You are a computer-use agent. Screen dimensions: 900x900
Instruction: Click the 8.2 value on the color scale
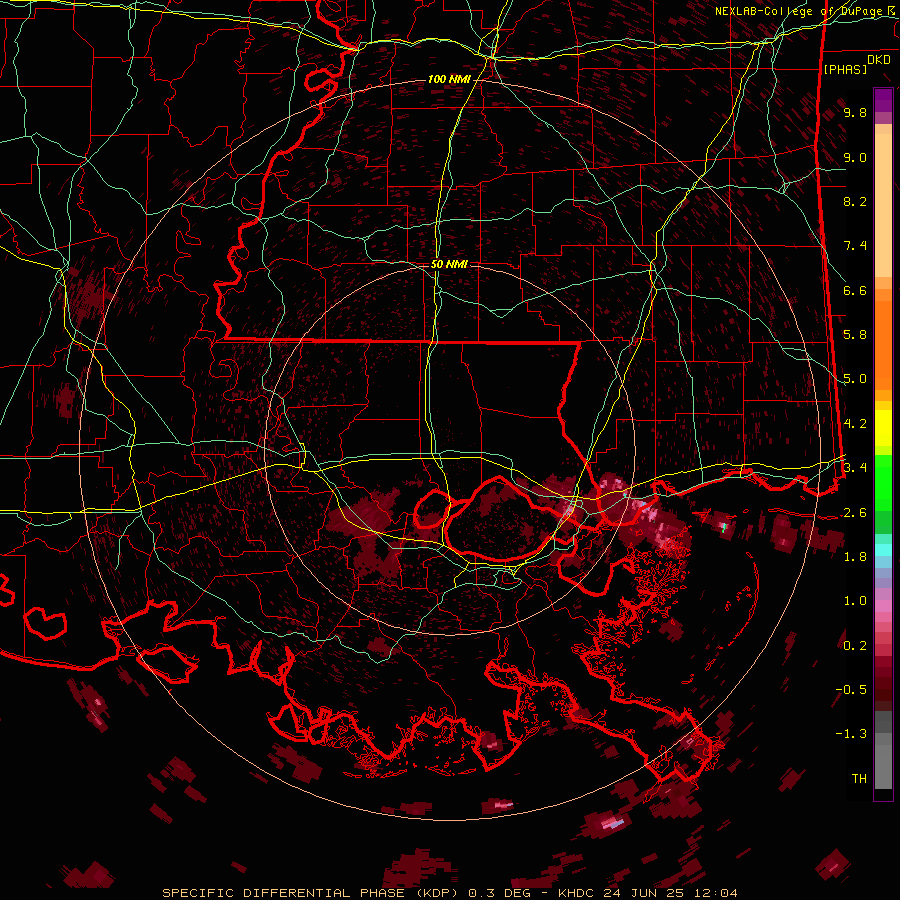tap(855, 201)
